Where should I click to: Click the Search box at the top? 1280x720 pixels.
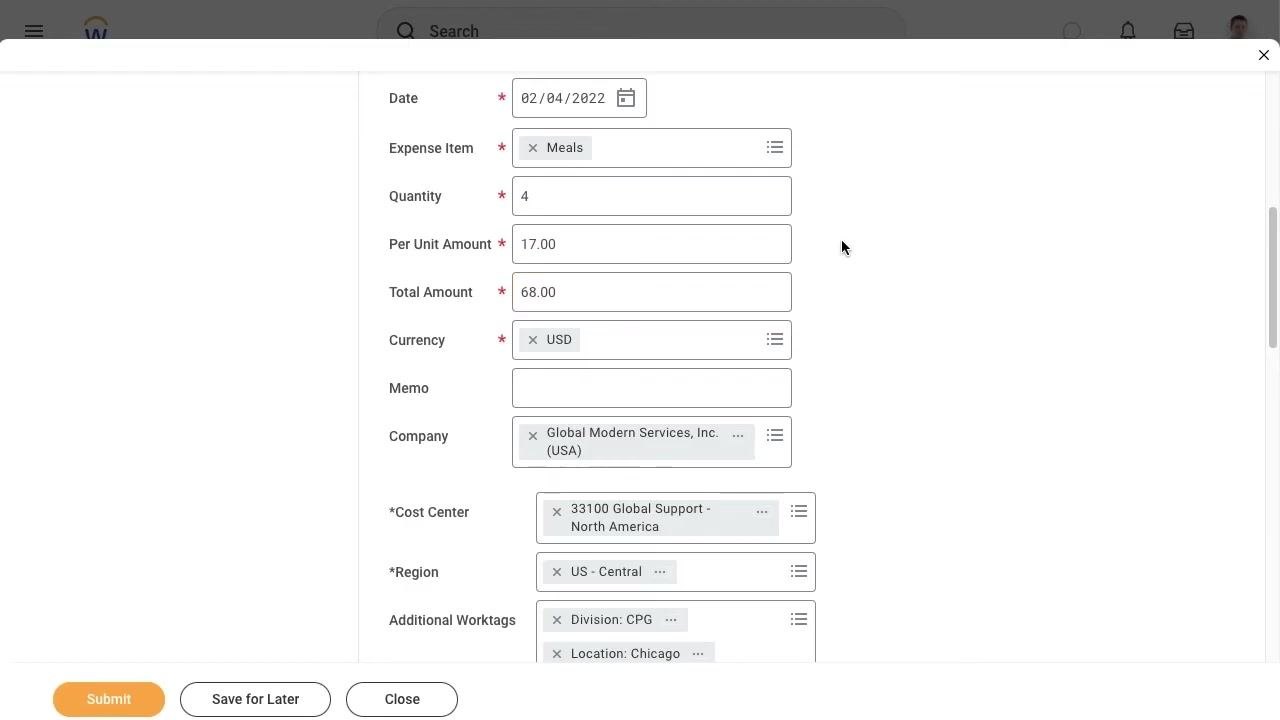coord(641,31)
